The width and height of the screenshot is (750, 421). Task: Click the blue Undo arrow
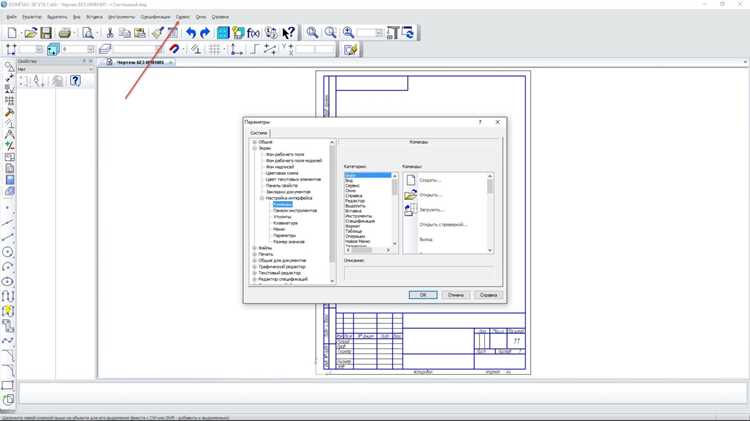[191, 33]
